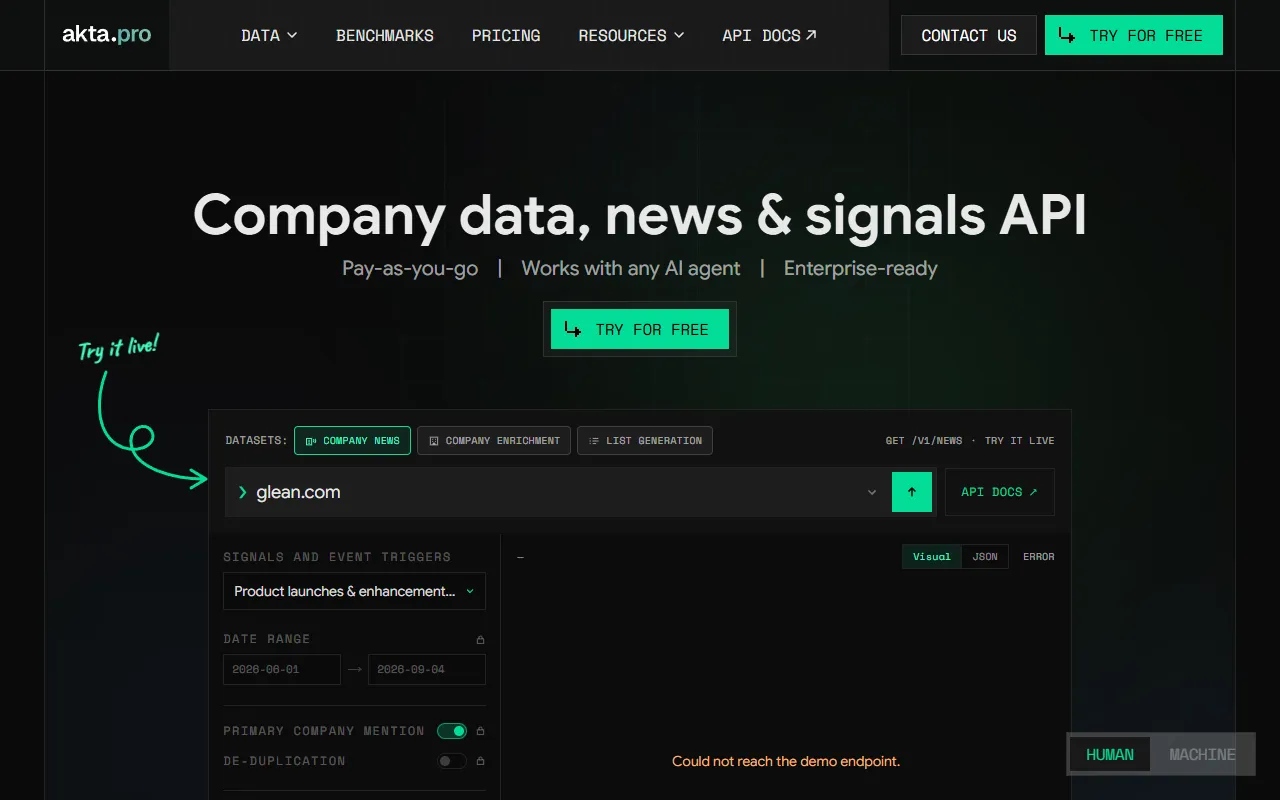Open the Pricing page
Image resolution: width=1280 pixels, height=800 pixels.
(x=506, y=35)
